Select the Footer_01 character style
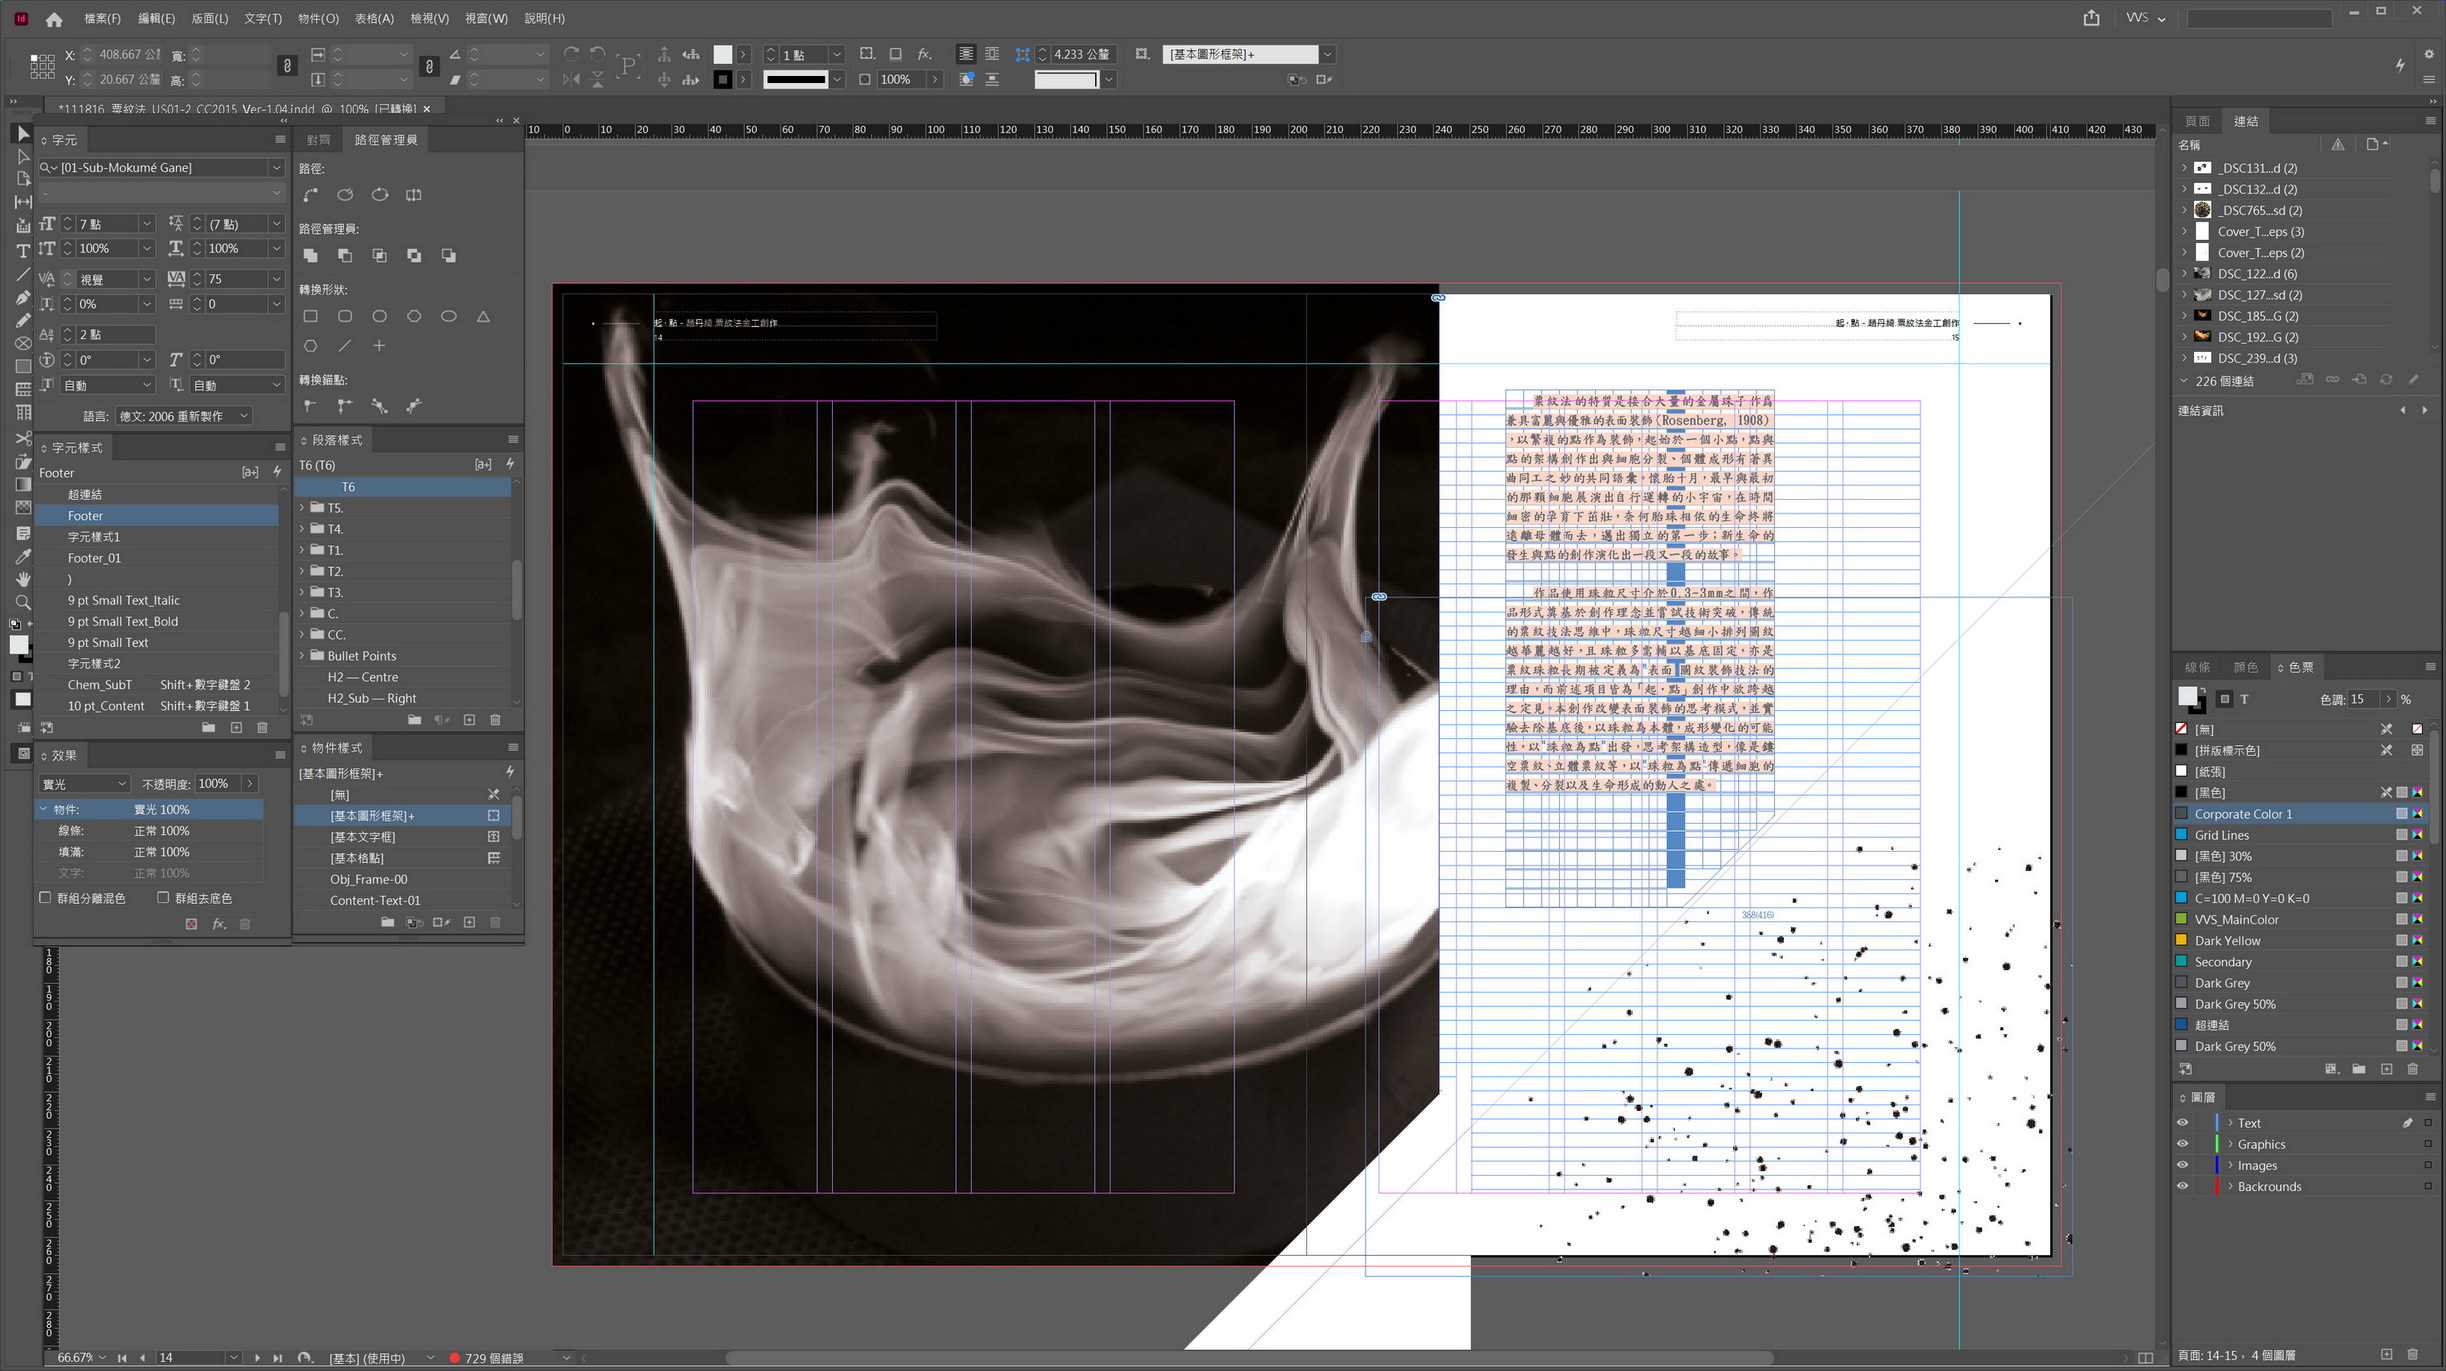2446x1371 pixels. [94, 558]
